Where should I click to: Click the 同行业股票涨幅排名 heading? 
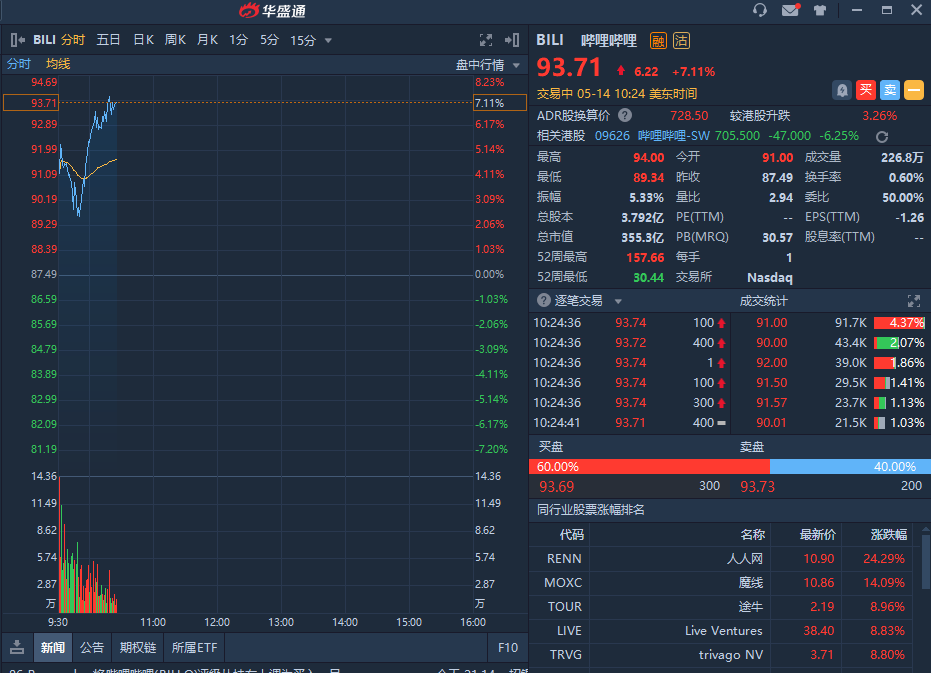[591, 510]
